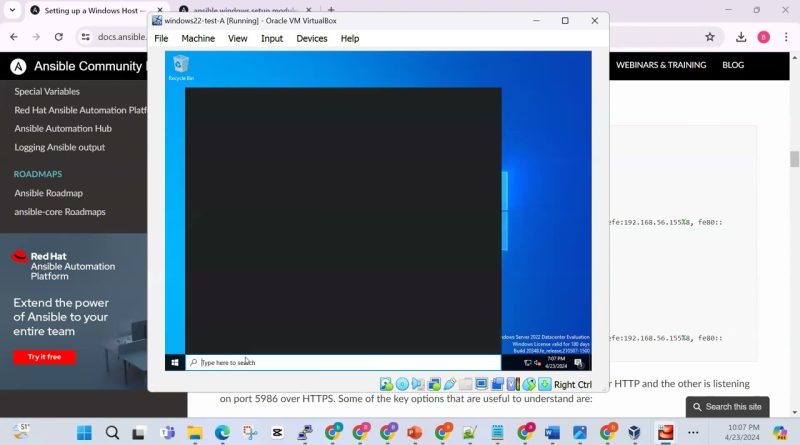Viewport: 800px width, 445px height.
Task: Click the Right Ctrl host key label
Action: [x=573, y=384]
